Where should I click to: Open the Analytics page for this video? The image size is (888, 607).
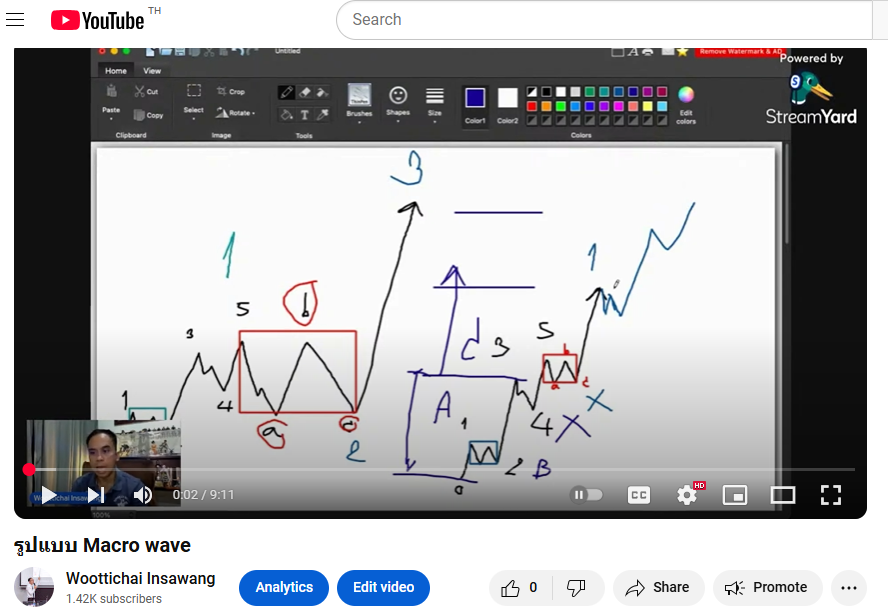point(284,587)
